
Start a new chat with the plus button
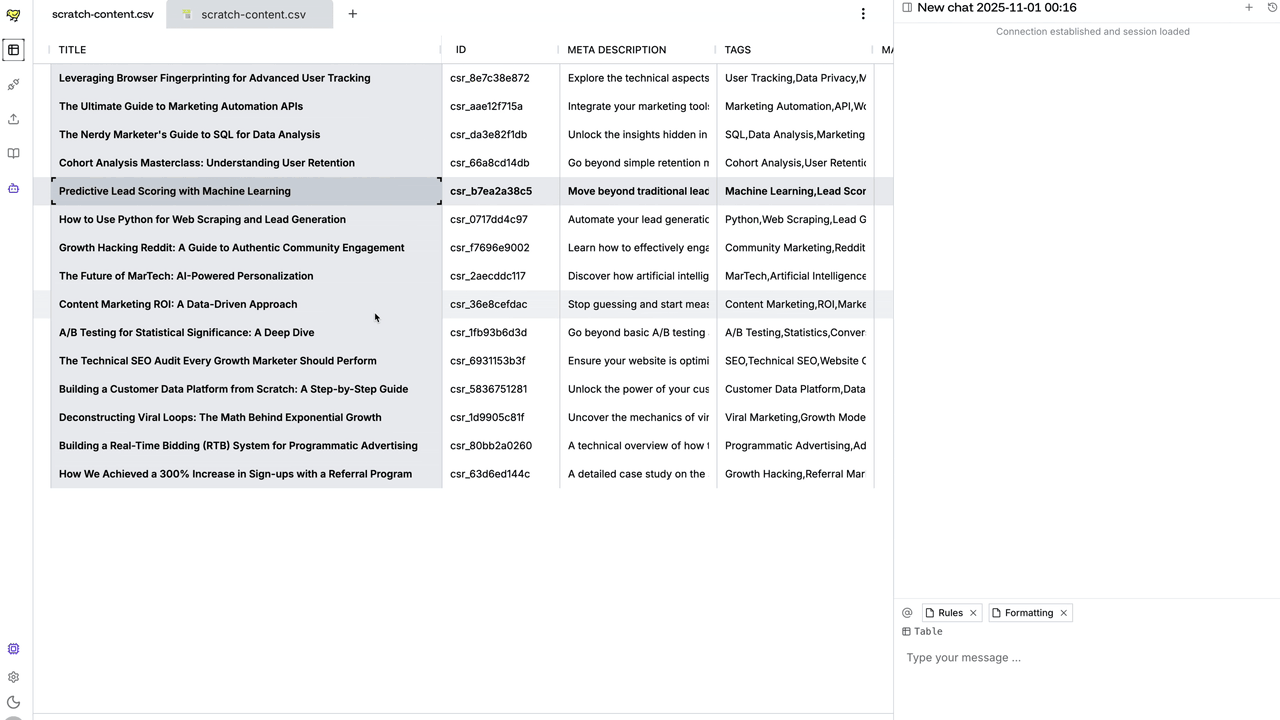point(1248,8)
